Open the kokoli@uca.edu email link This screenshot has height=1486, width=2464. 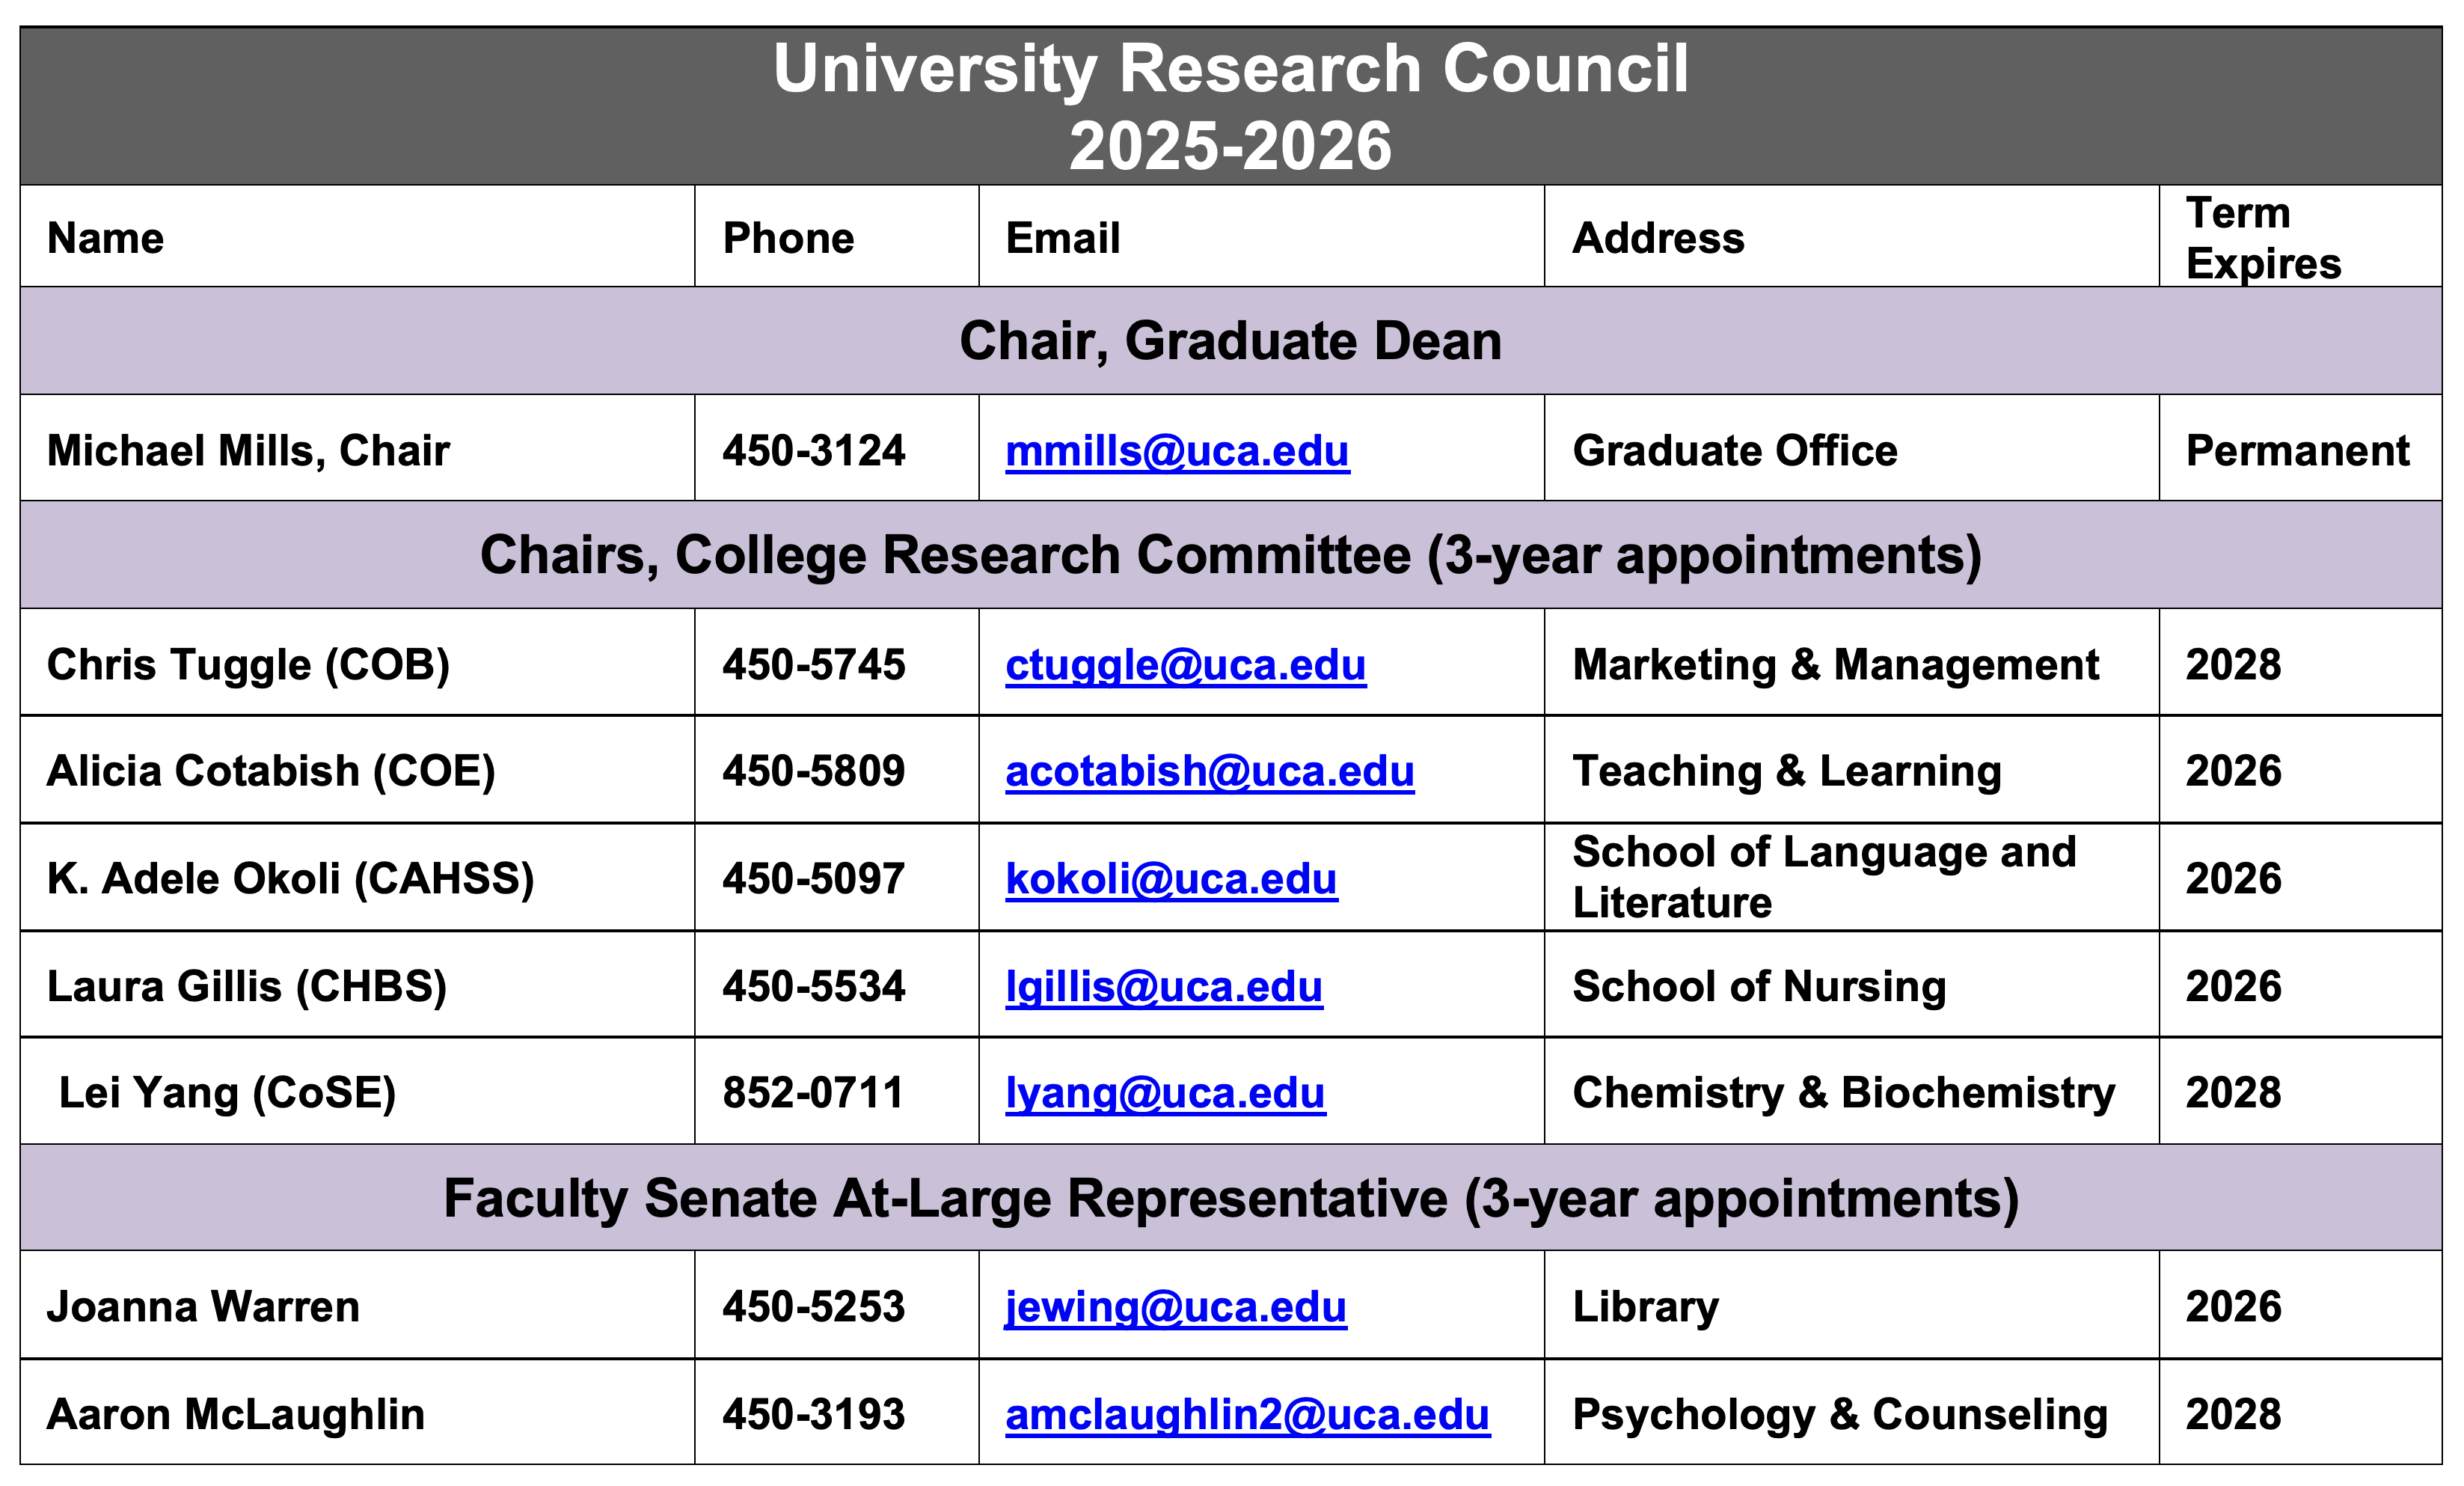pyautogui.click(x=1170, y=879)
